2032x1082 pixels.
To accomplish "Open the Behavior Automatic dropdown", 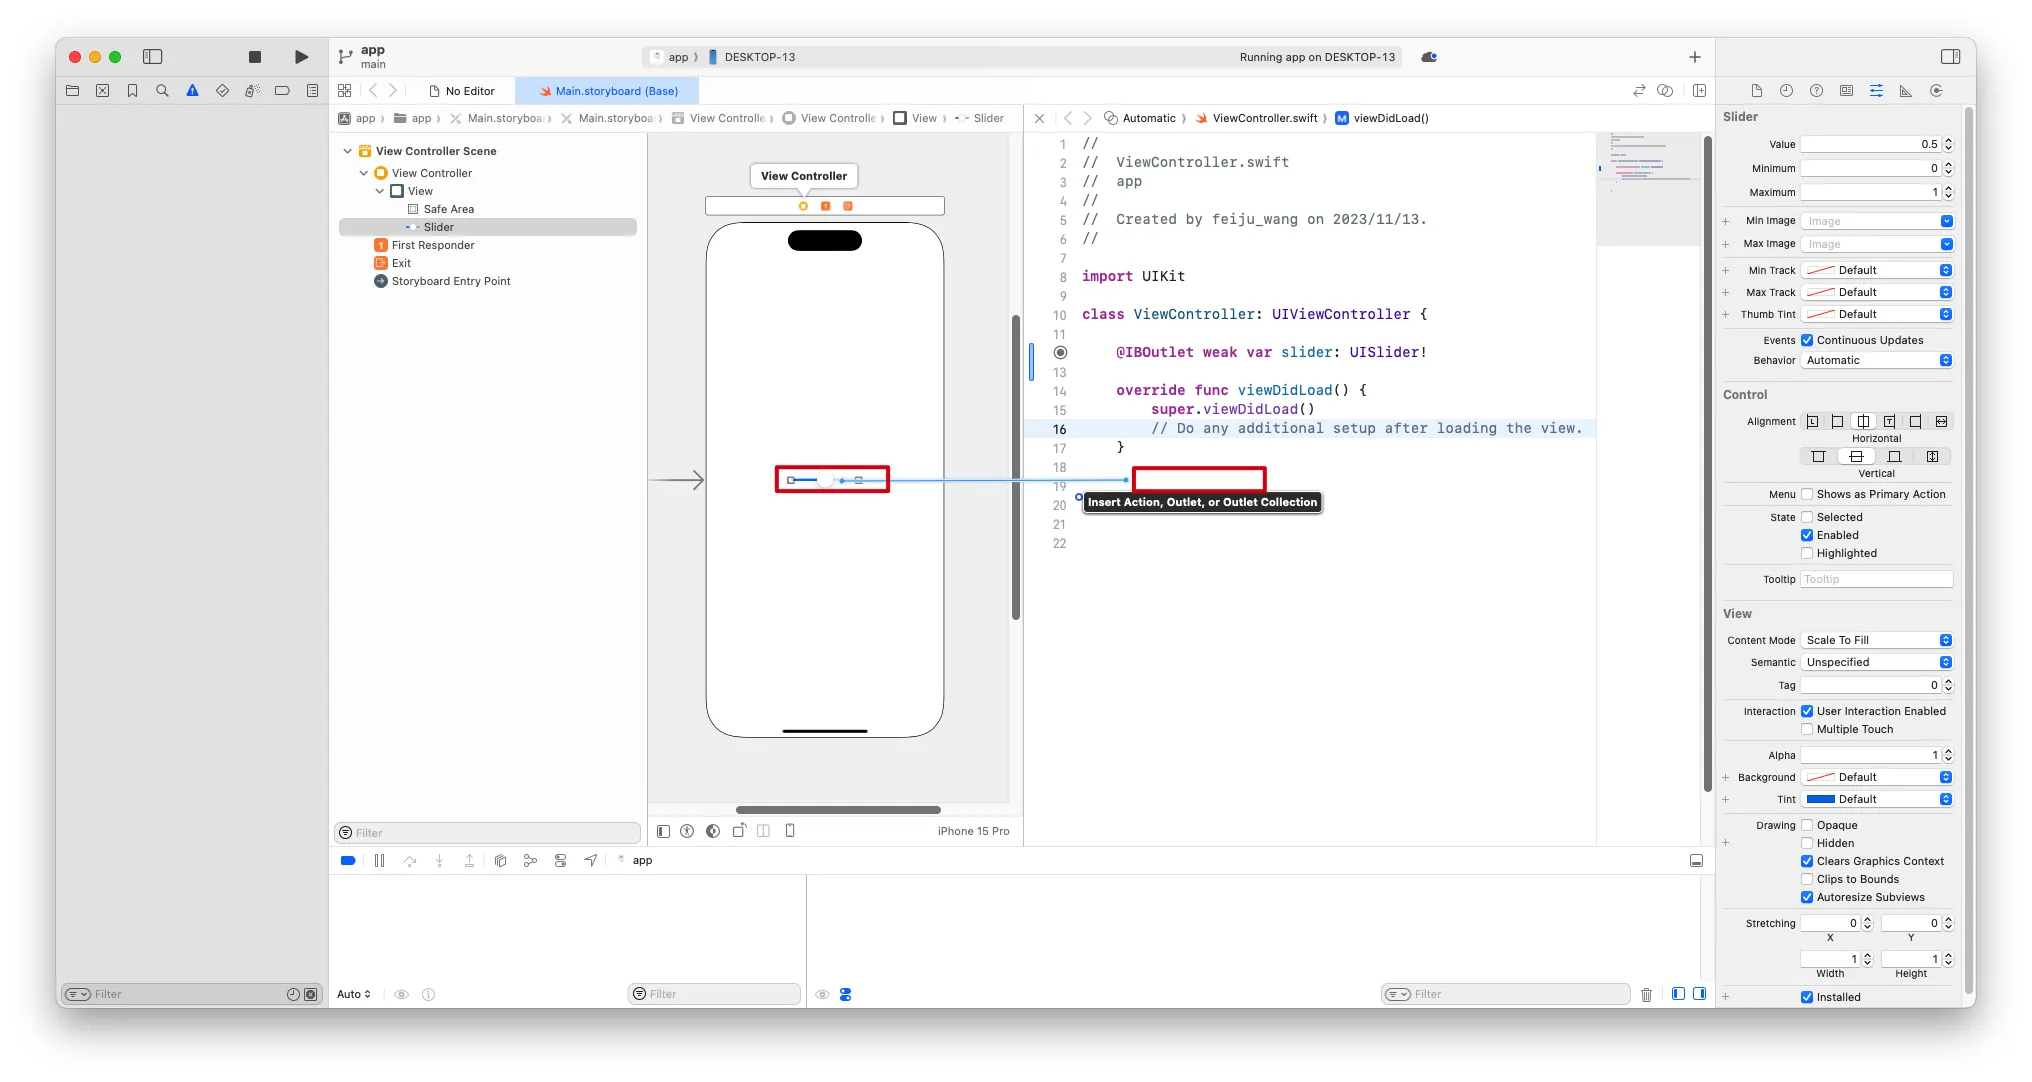I will coord(1877,360).
